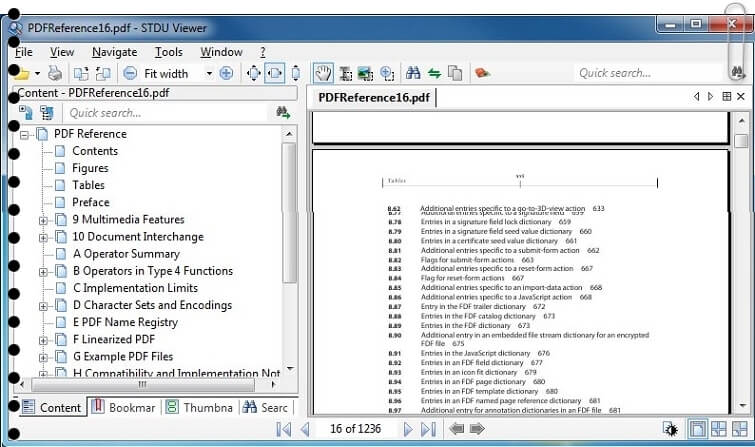Viewport: 755px width, 447px height.
Task: Select the Content tab
Action: click(x=52, y=408)
